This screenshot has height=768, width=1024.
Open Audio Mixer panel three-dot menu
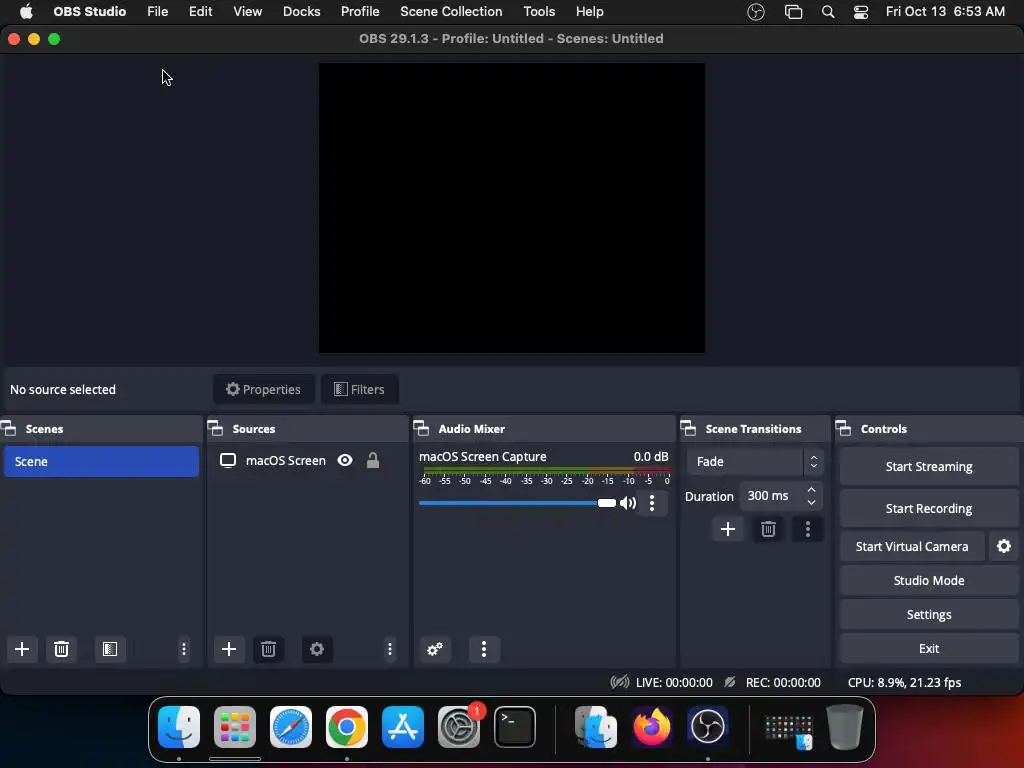coord(484,649)
